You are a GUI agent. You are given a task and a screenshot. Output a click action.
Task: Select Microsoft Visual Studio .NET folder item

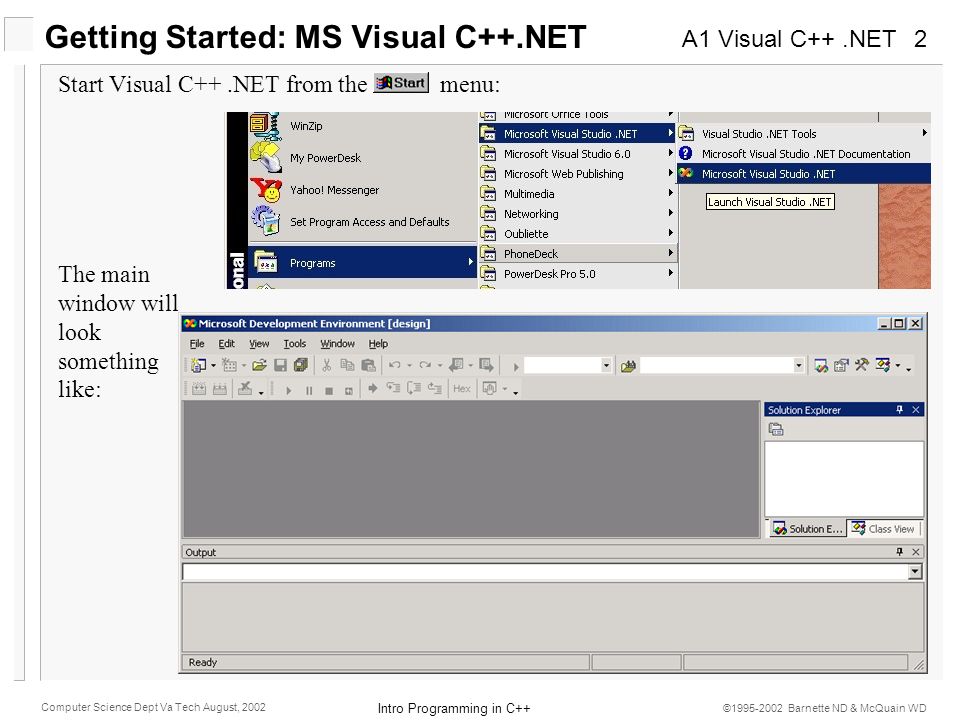[577, 133]
